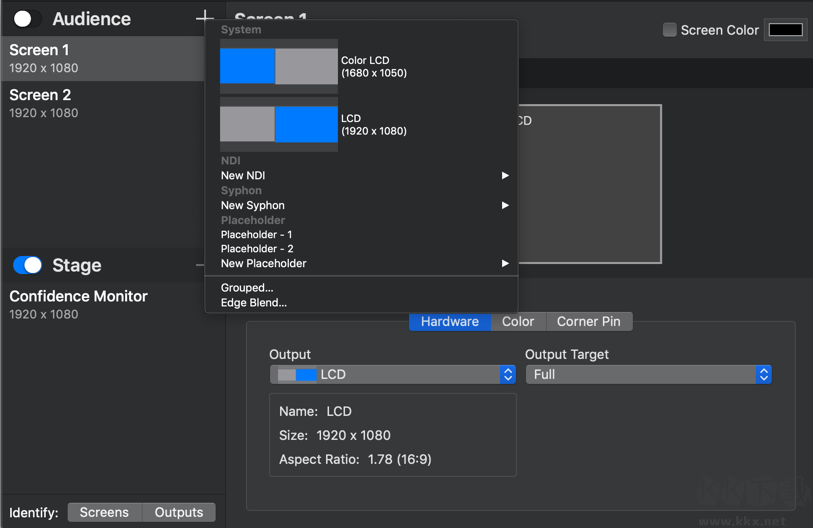Select Placeholder - 1 menu item
The image size is (813, 528).
coord(257,234)
